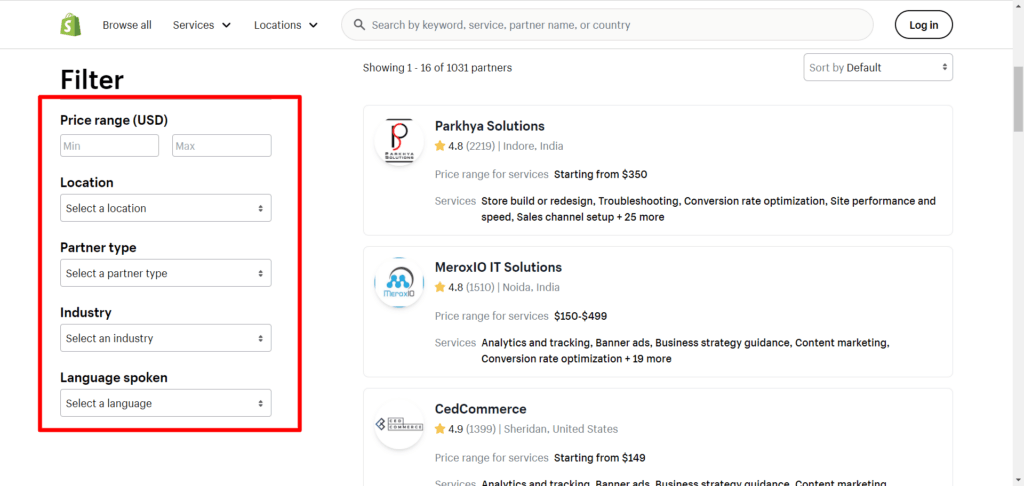Open MeroxIO IT Solutions partner title
The image size is (1024, 486).
(498, 267)
